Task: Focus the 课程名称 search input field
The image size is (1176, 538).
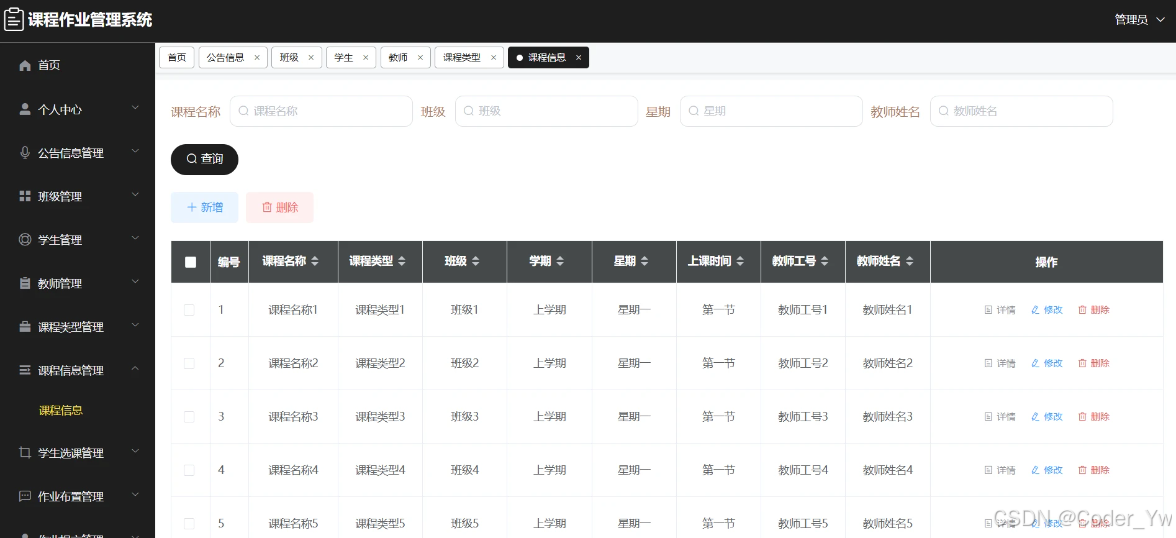Action: (x=321, y=111)
